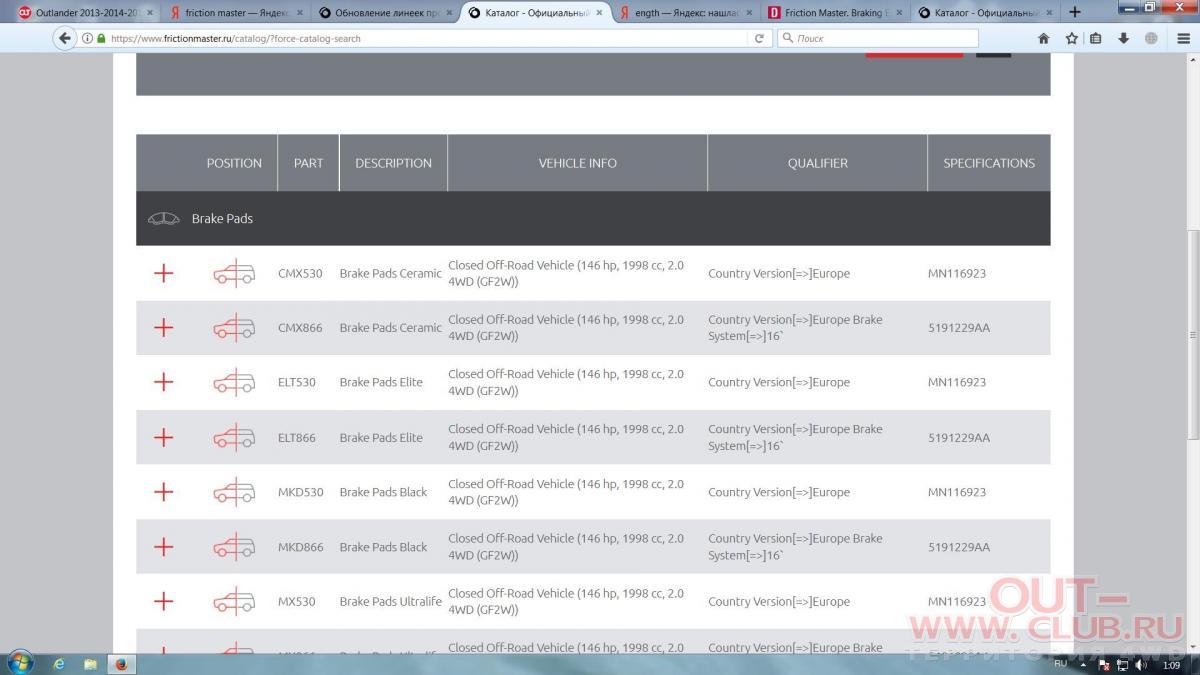This screenshot has height=675, width=1200.
Task: Open Windows Explorer from the taskbar
Action: 90,663
